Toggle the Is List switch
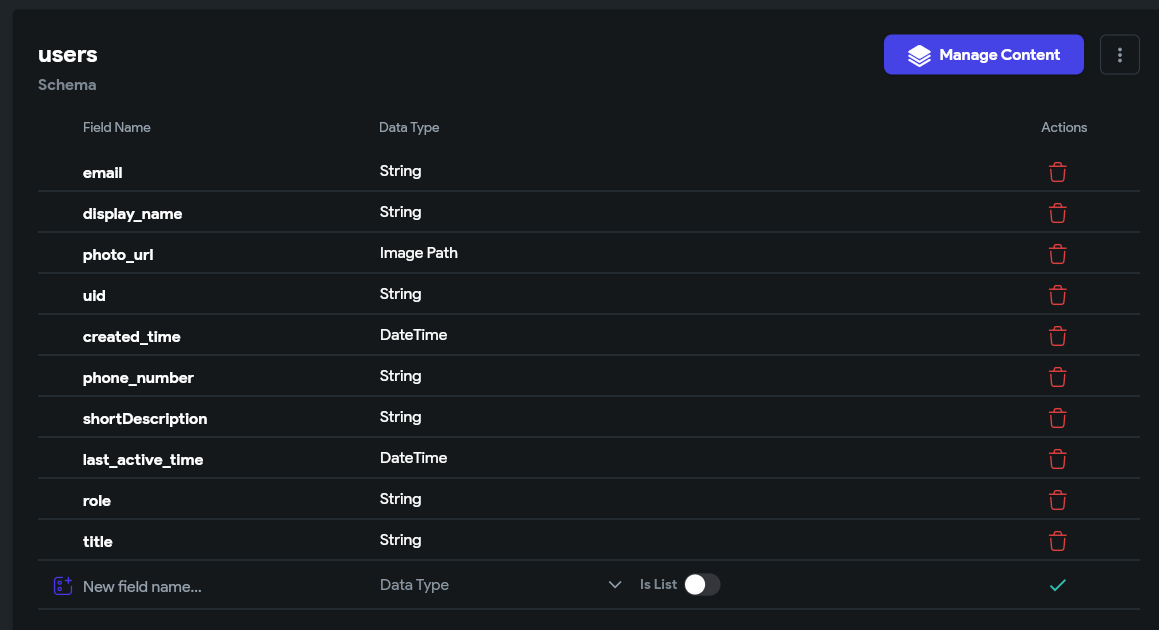 tap(701, 584)
